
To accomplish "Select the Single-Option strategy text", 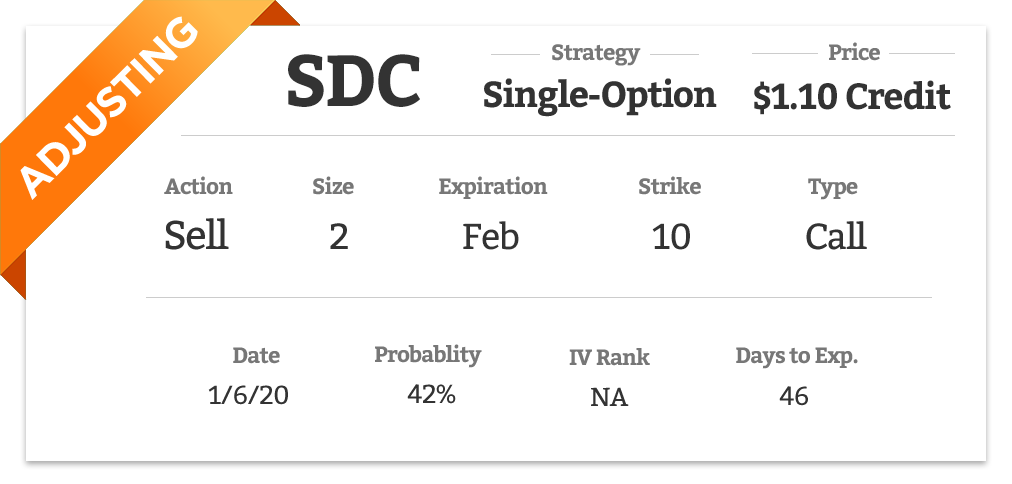I will coord(599,96).
